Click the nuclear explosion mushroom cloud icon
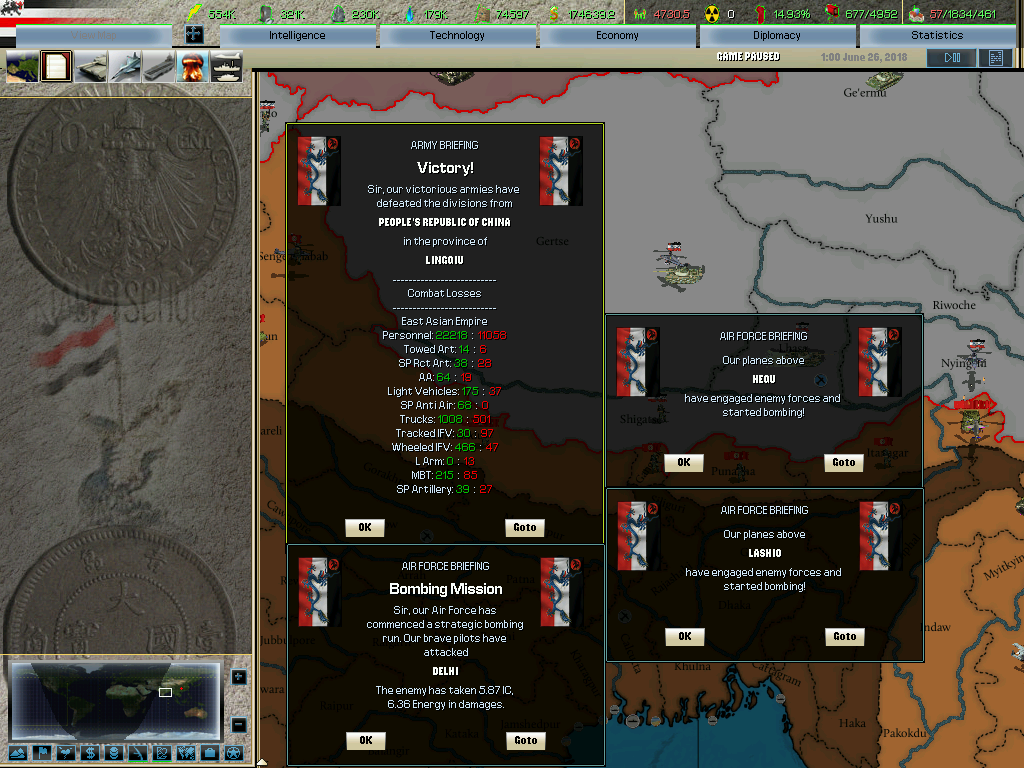1024x768 pixels. [192, 66]
